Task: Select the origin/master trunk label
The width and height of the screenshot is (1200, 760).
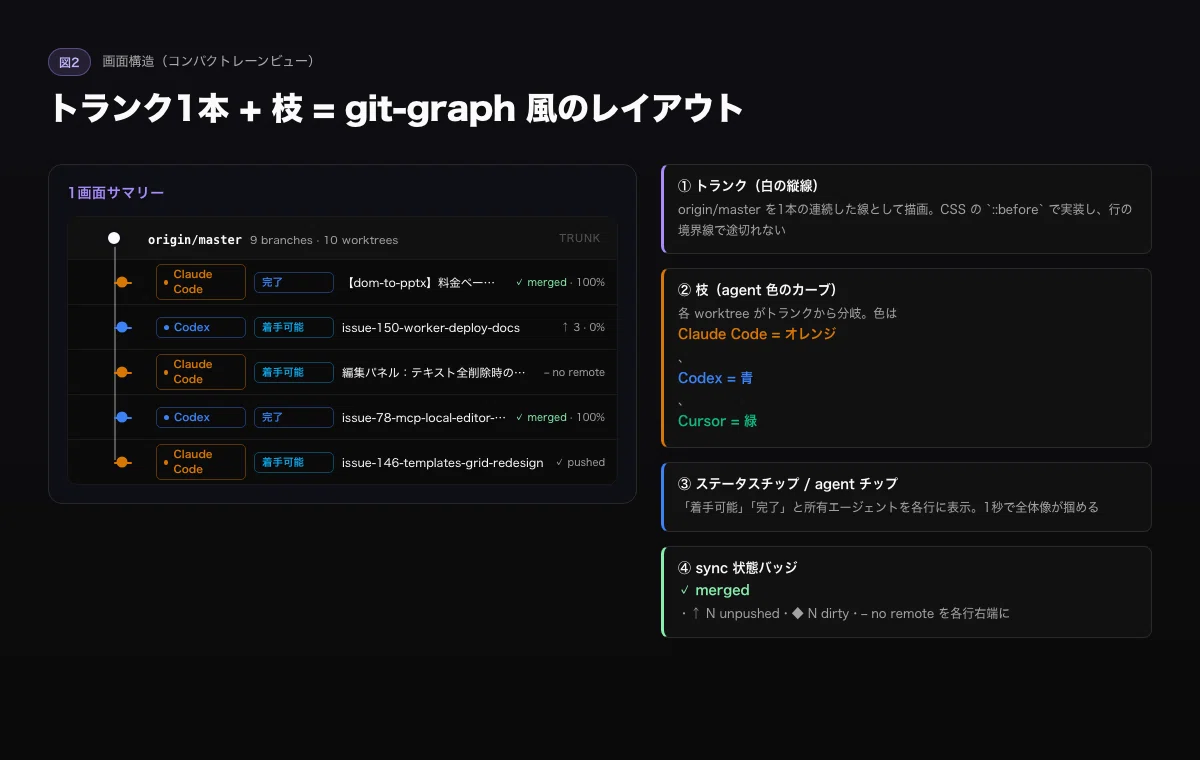Action: 195,240
